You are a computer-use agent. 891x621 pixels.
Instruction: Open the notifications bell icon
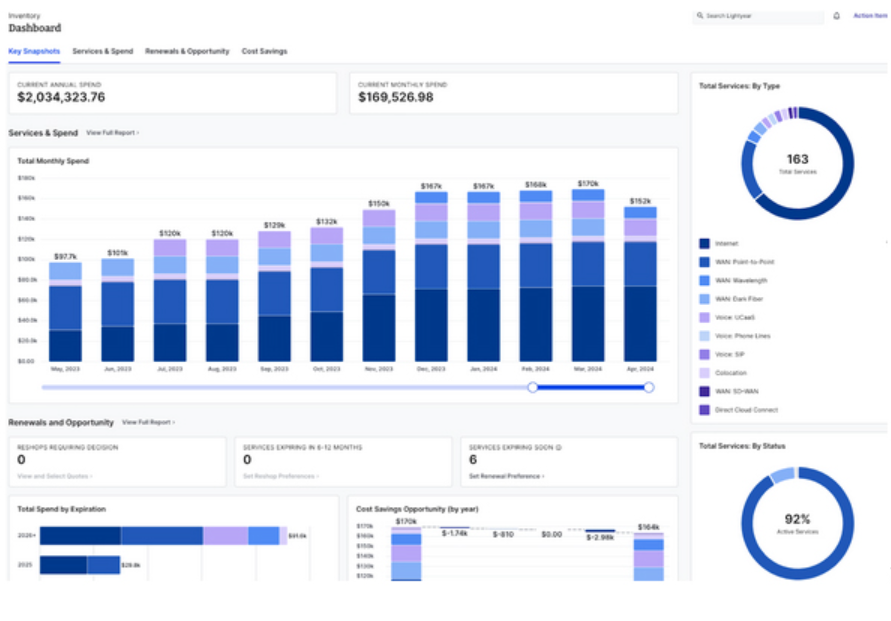[836, 16]
